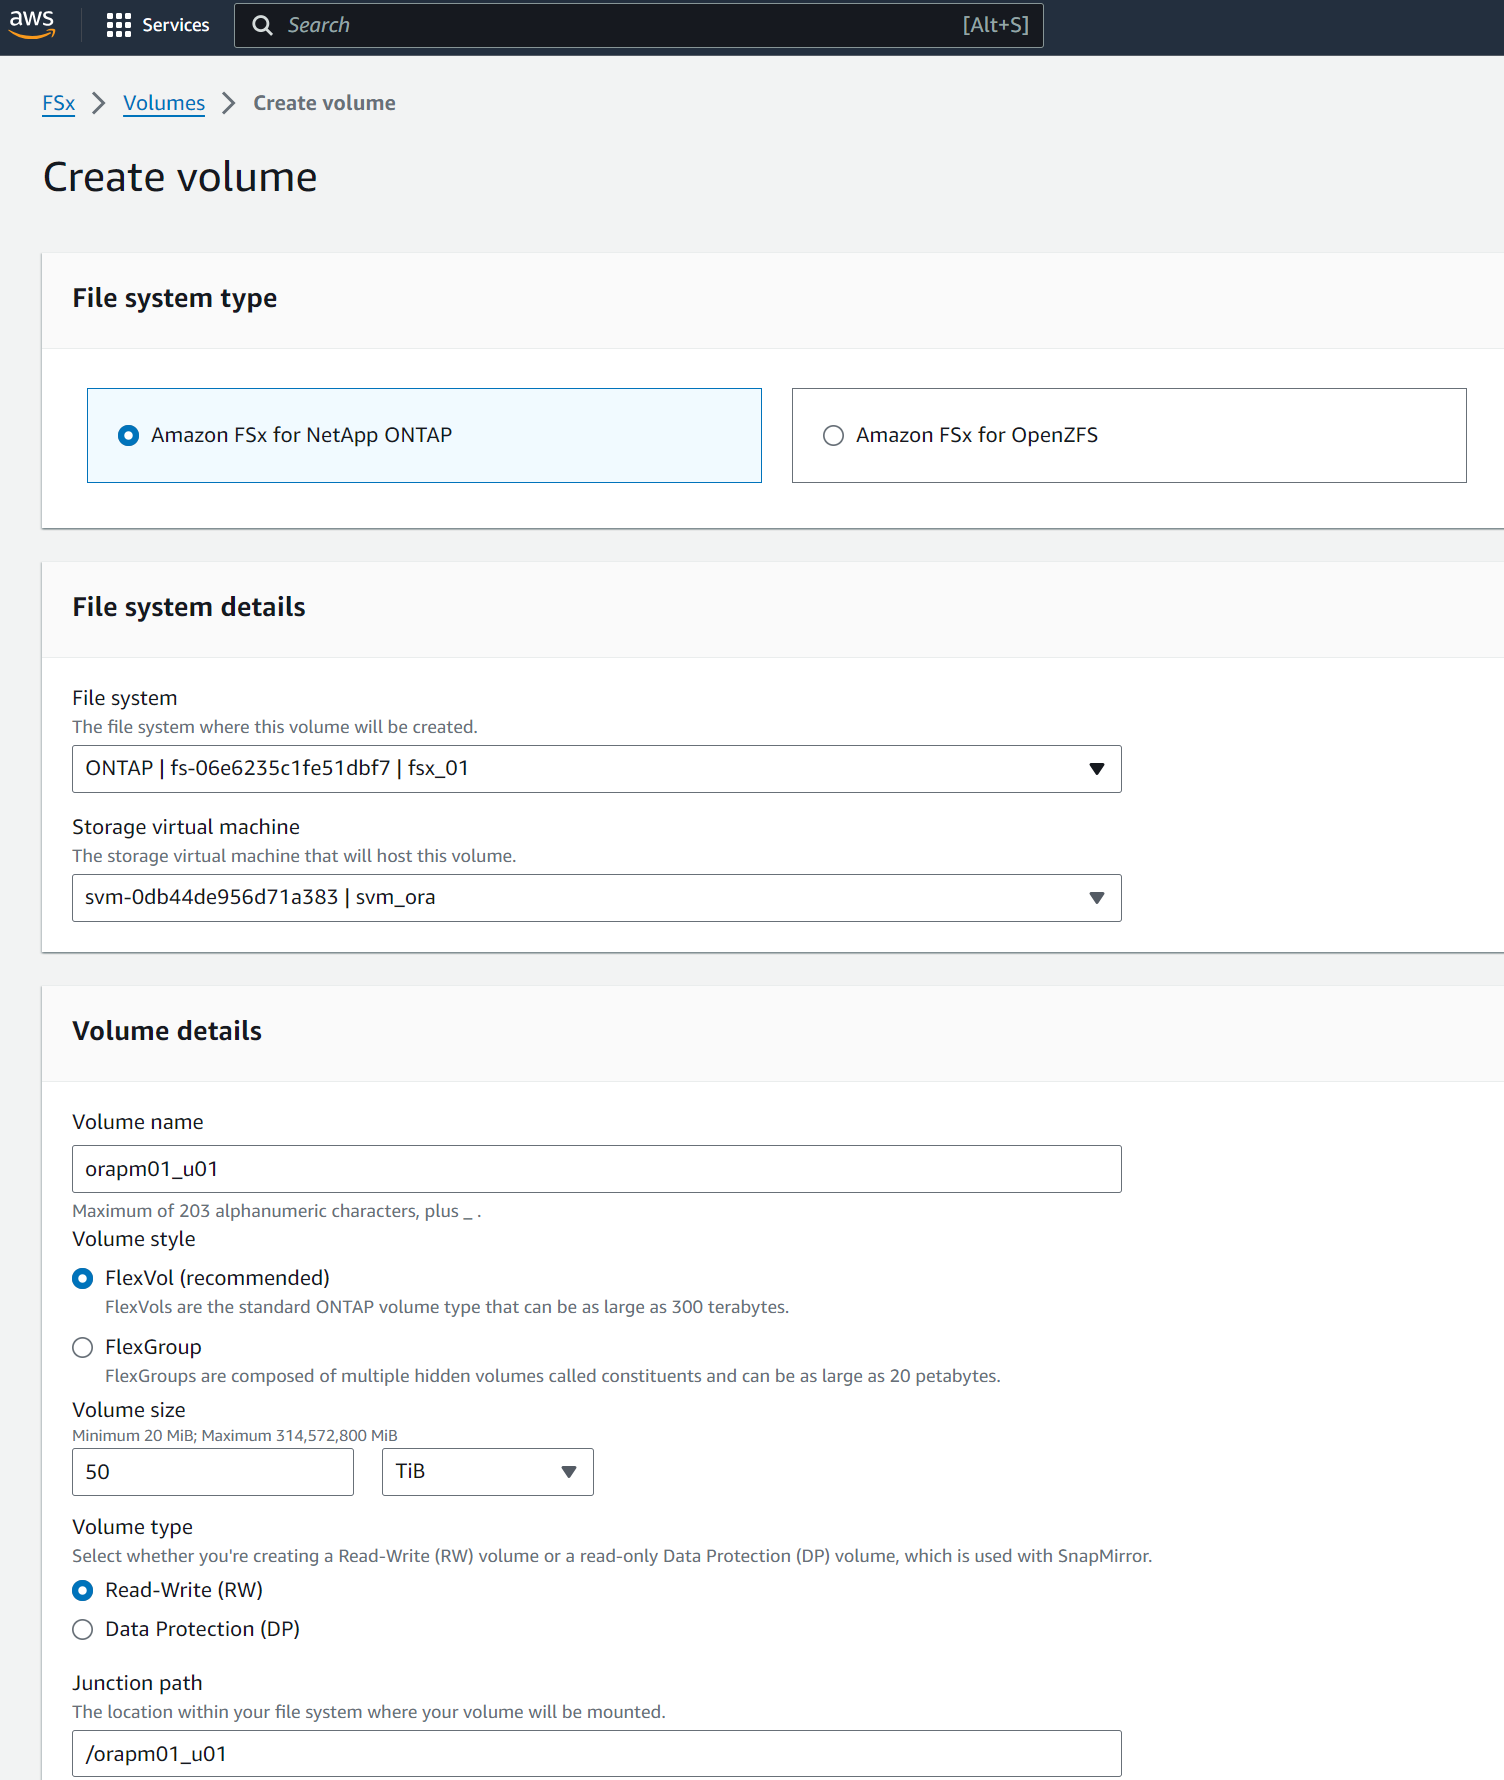Click the Junction path input field
This screenshot has height=1780, width=1504.
pos(596,1754)
